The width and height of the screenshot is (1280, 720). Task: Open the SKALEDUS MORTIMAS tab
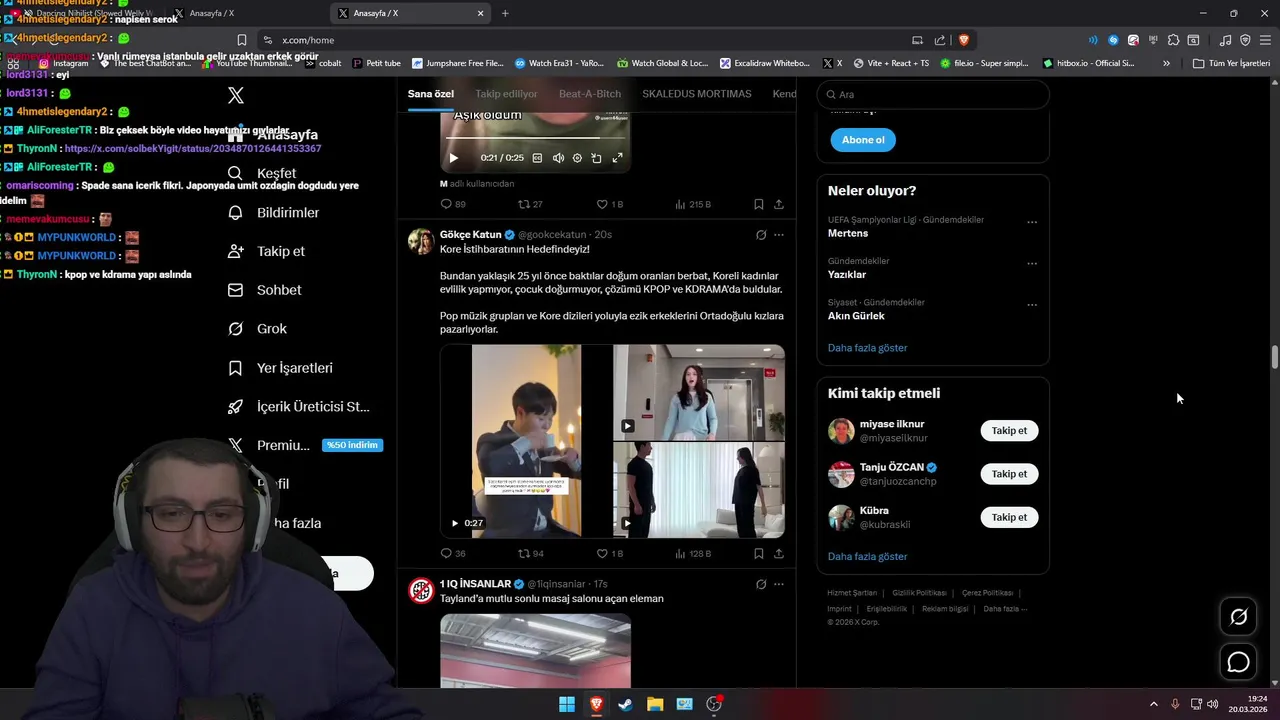pos(697,94)
